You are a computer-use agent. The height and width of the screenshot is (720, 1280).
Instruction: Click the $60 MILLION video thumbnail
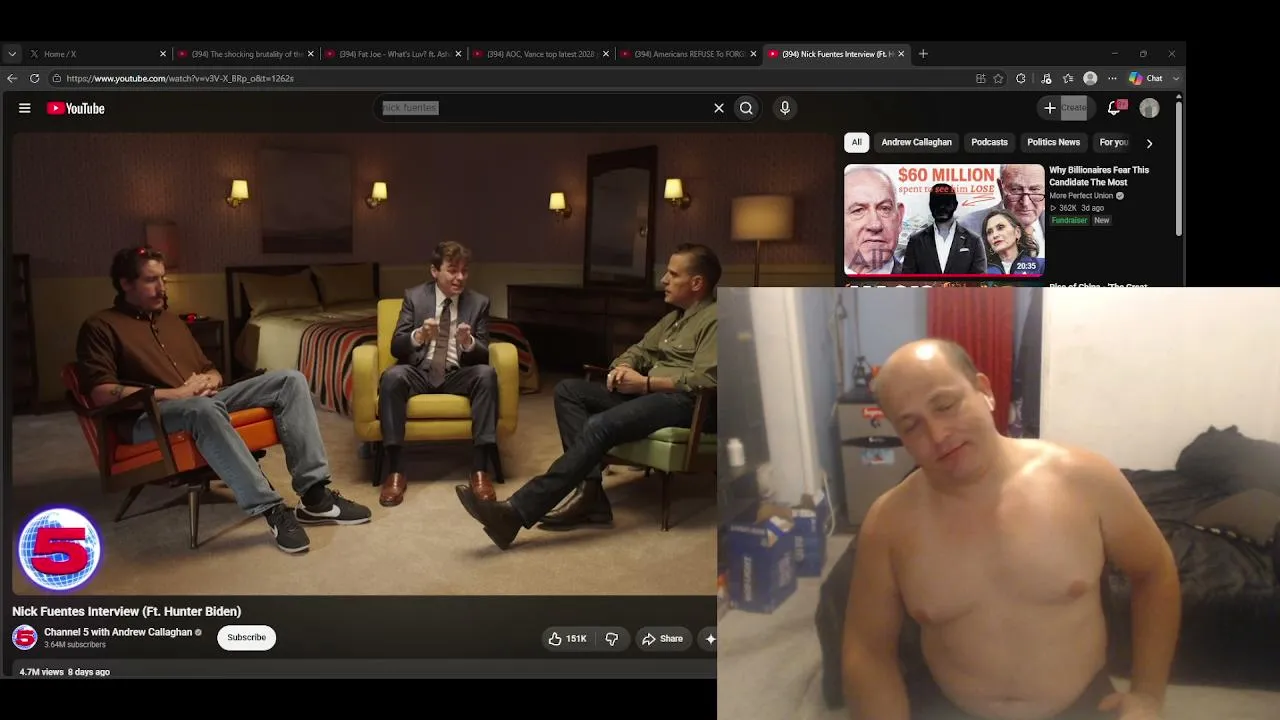tap(944, 219)
